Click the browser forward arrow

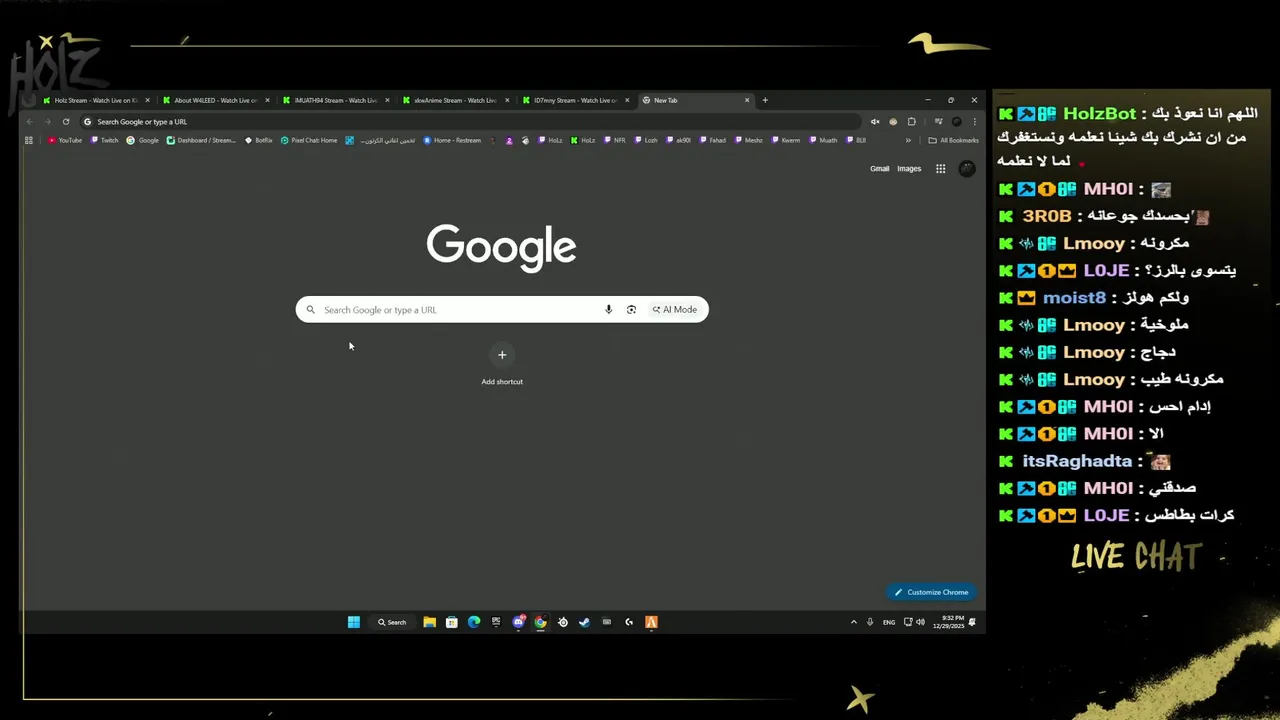47,122
